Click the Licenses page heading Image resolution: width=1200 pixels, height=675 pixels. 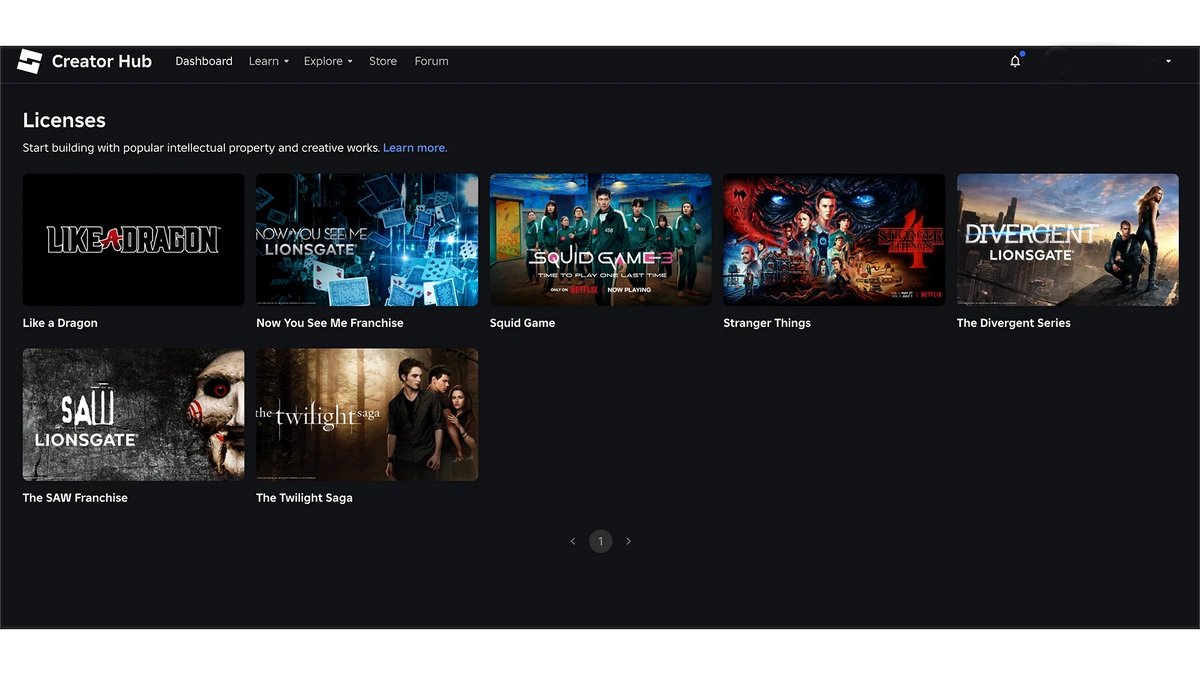point(64,120)
